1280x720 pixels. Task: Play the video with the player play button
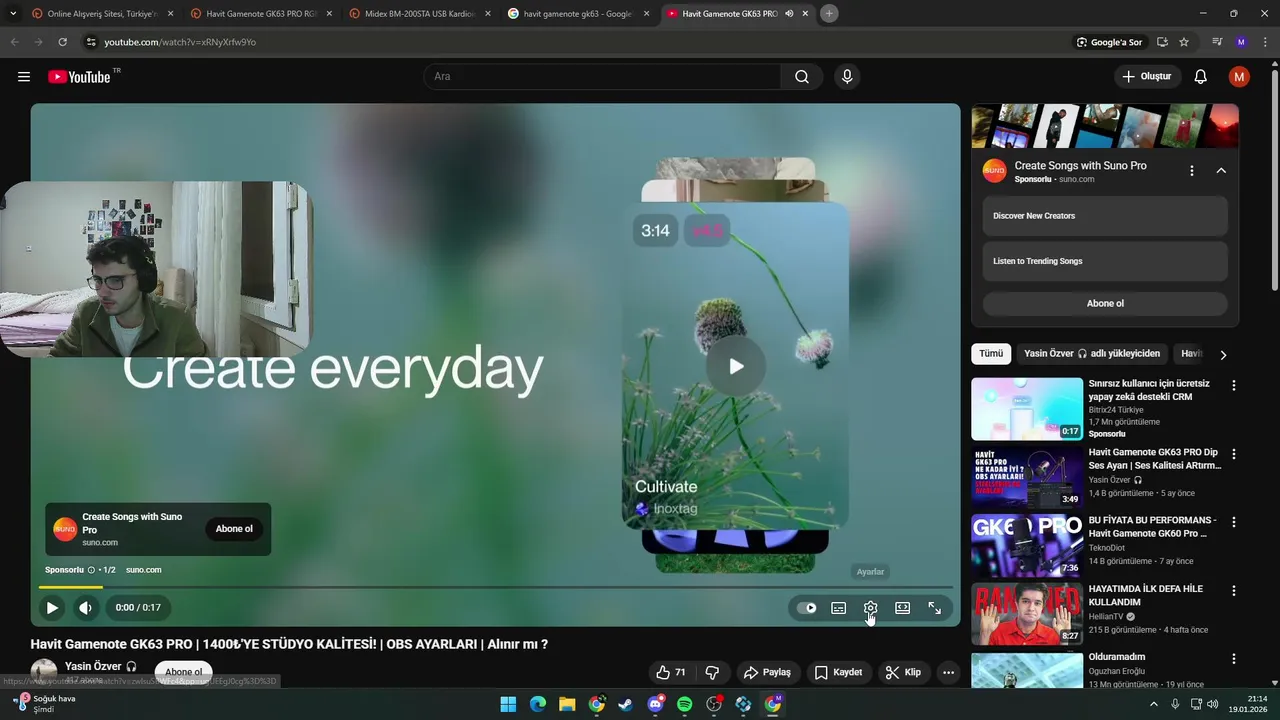pos(52,607)
